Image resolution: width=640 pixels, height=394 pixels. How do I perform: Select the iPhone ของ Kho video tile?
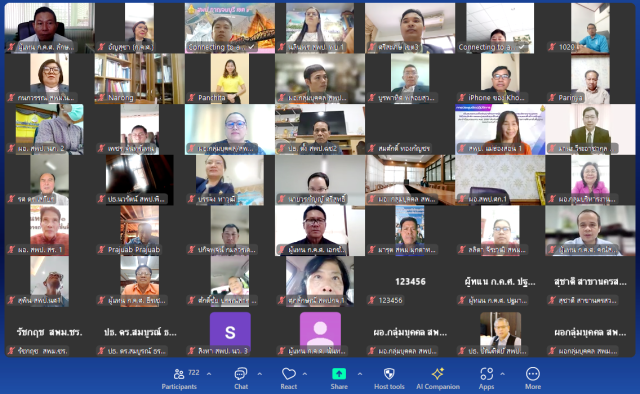click(x=500, y=78)
